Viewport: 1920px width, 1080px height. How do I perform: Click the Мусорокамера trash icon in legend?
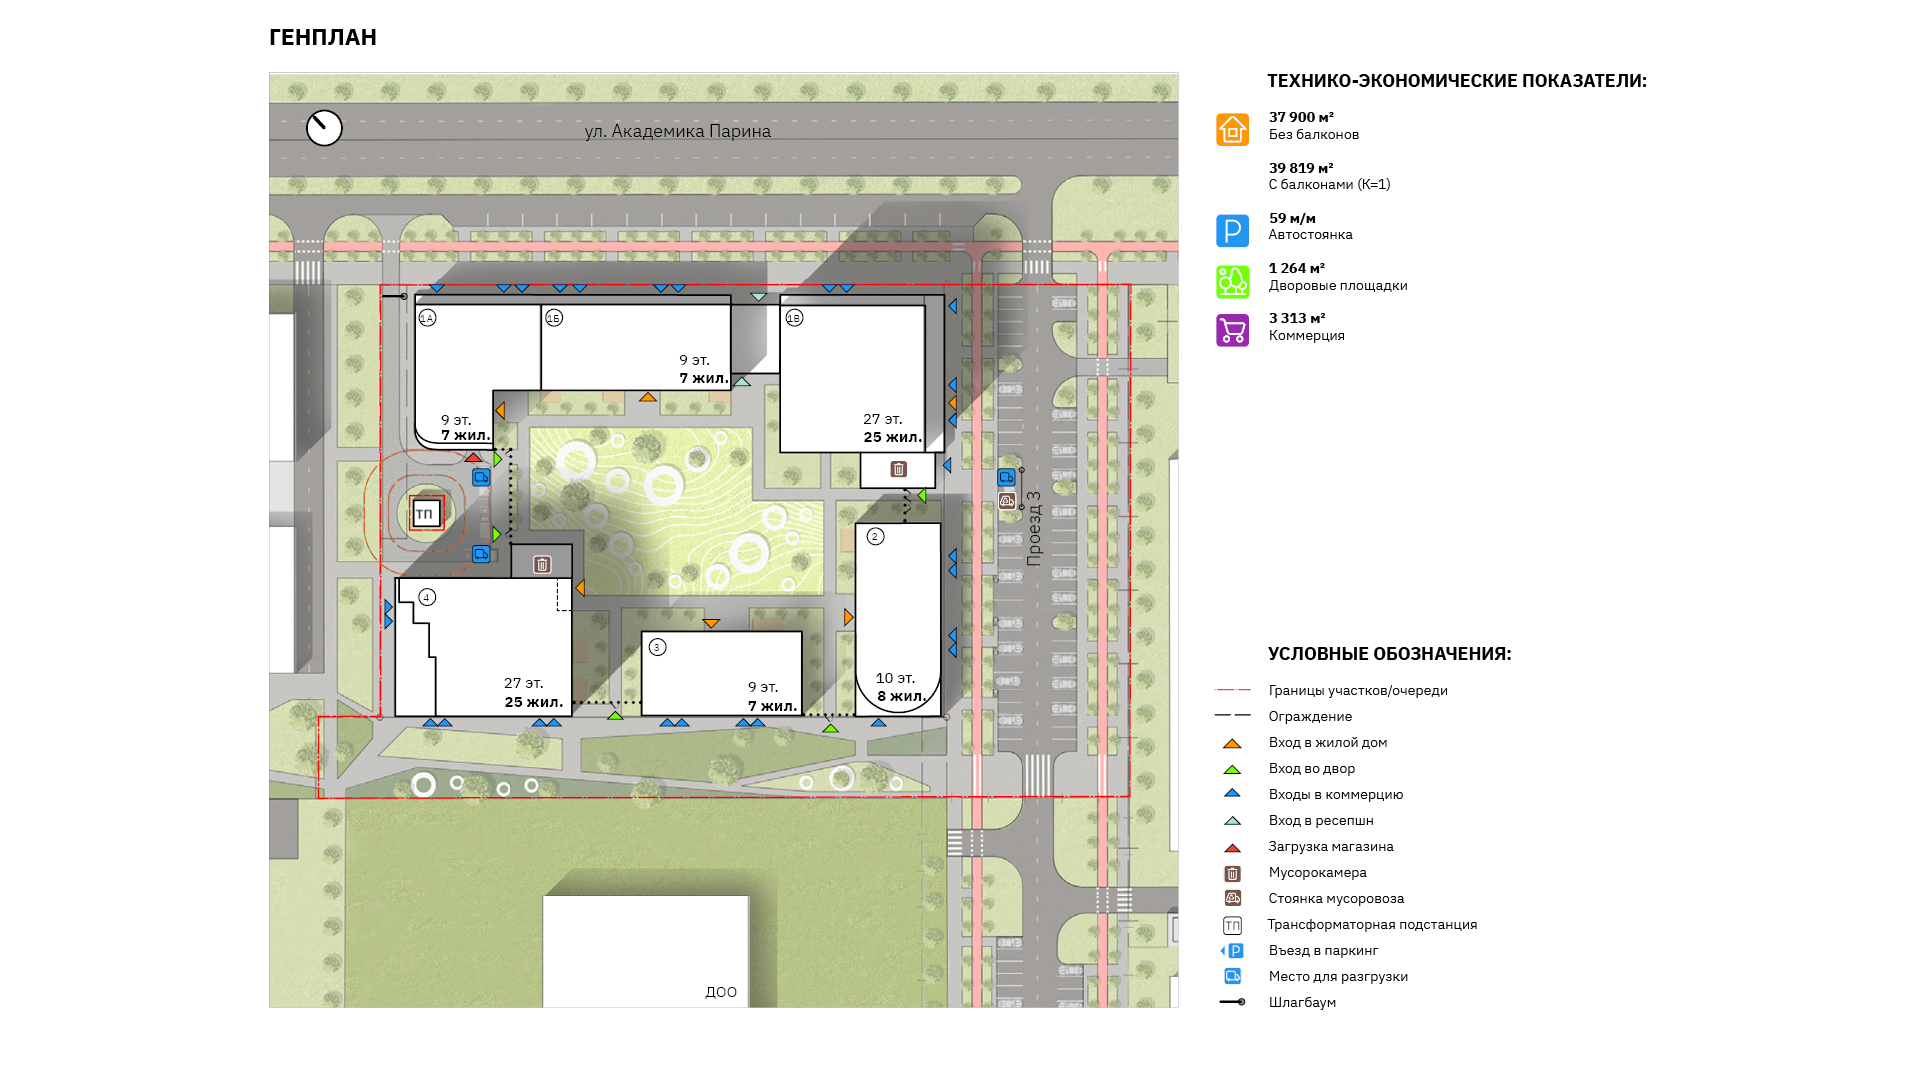[x=1232, y=874]
